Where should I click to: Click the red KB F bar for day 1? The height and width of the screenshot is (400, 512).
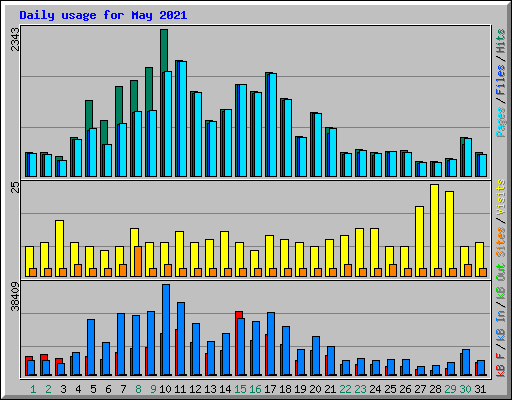(x=29, y=358)
